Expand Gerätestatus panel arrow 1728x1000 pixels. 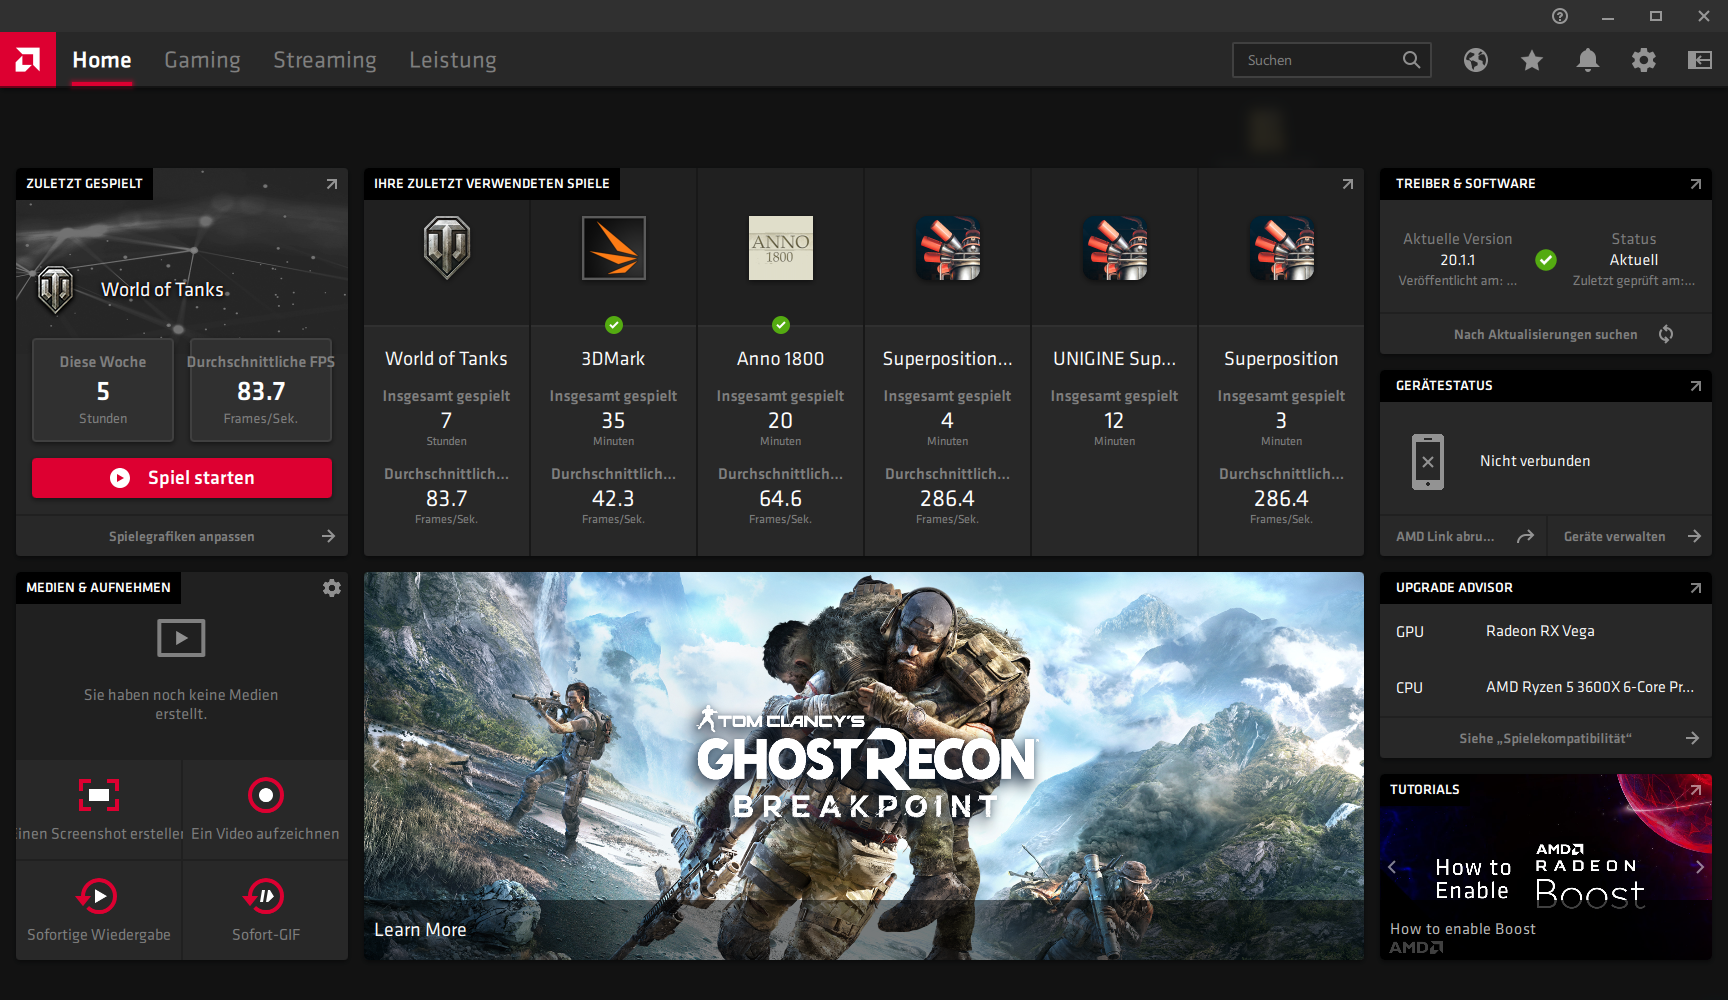click(1696, 386)
